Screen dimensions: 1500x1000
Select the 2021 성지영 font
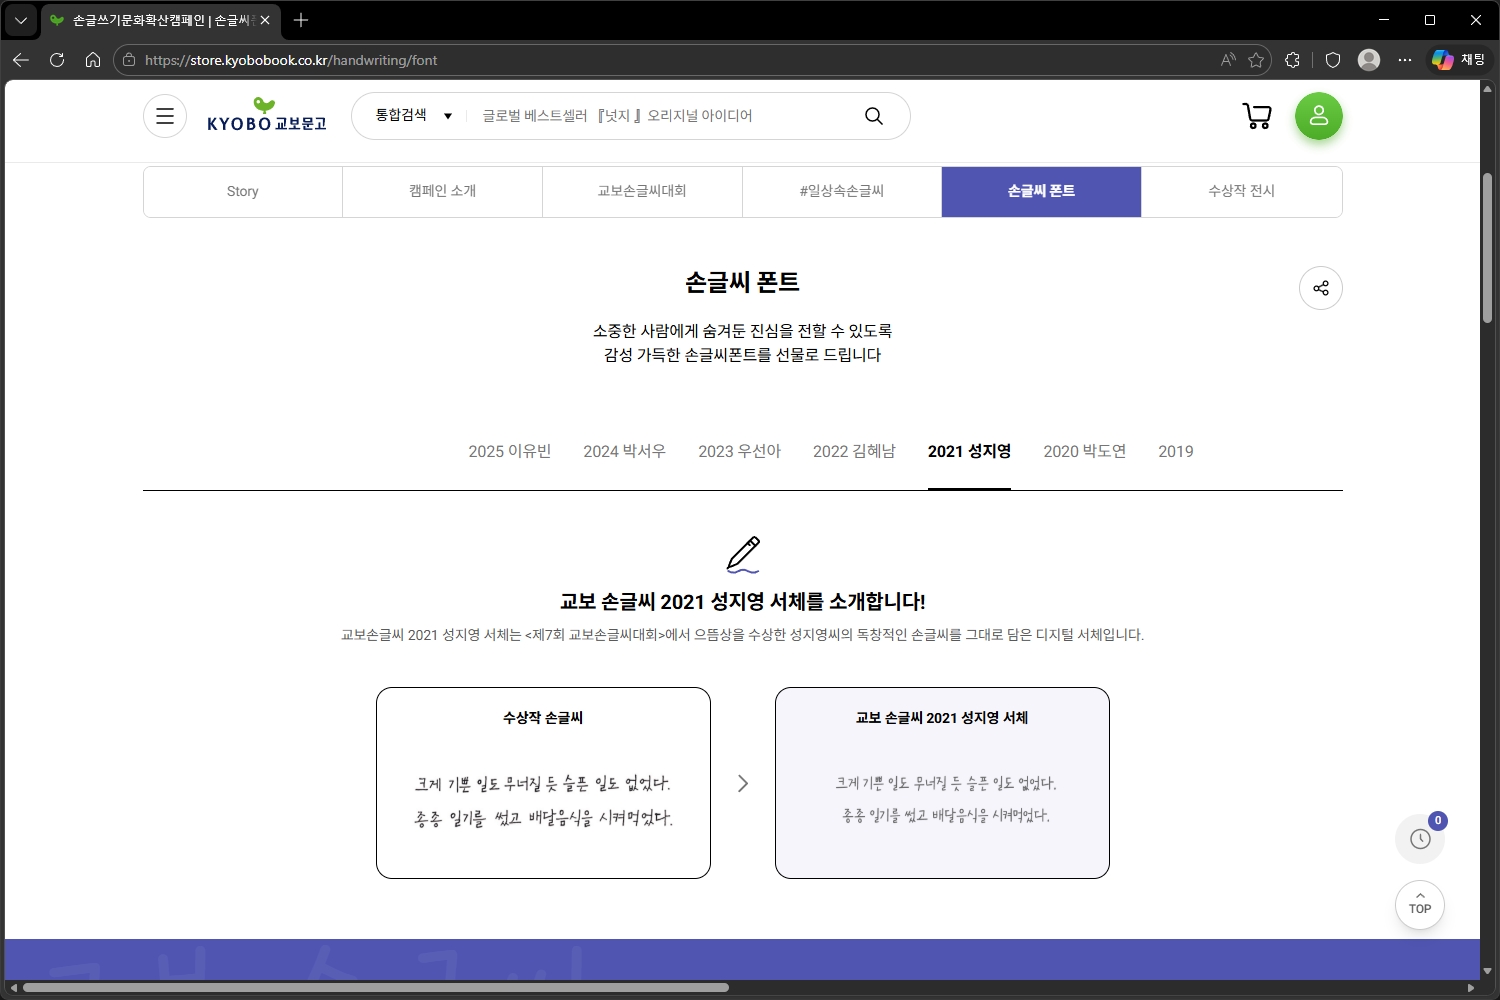click(x=969, y=451)
